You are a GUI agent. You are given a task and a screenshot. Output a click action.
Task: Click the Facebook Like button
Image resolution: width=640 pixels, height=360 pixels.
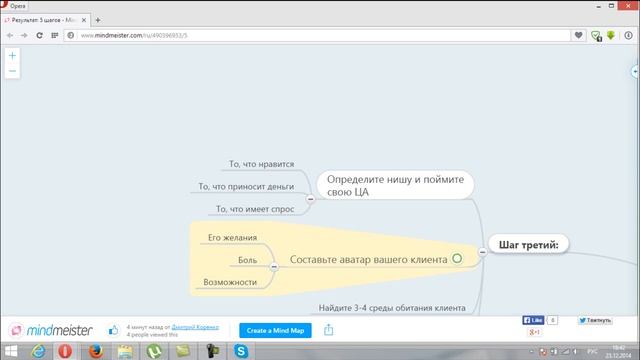(x=533, y=320)
